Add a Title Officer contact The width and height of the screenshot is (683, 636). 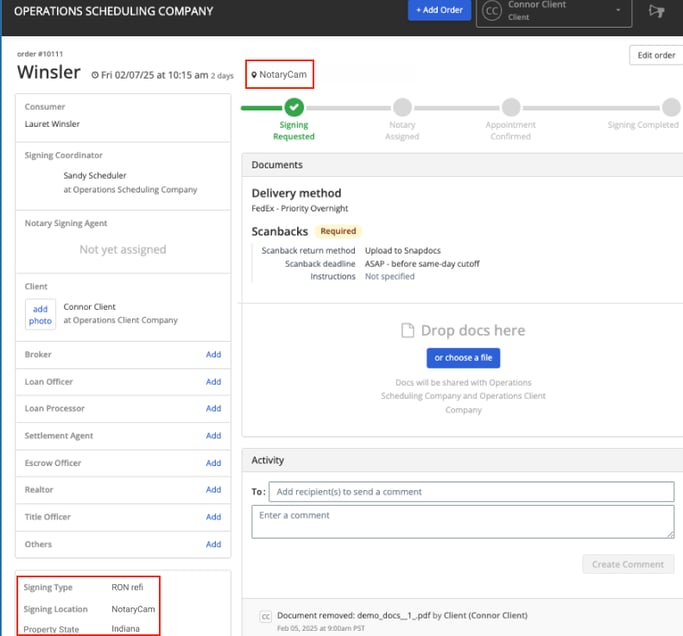[x=213, y=517]
